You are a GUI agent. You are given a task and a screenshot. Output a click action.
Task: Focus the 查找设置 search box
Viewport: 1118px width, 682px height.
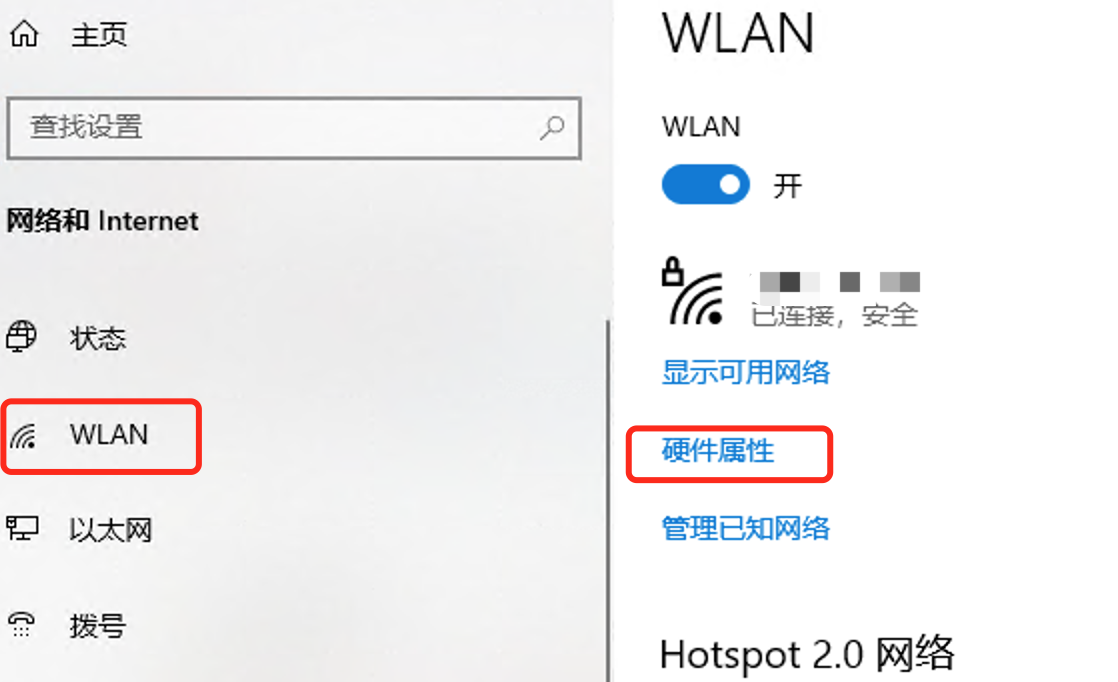tap(294, 128)
